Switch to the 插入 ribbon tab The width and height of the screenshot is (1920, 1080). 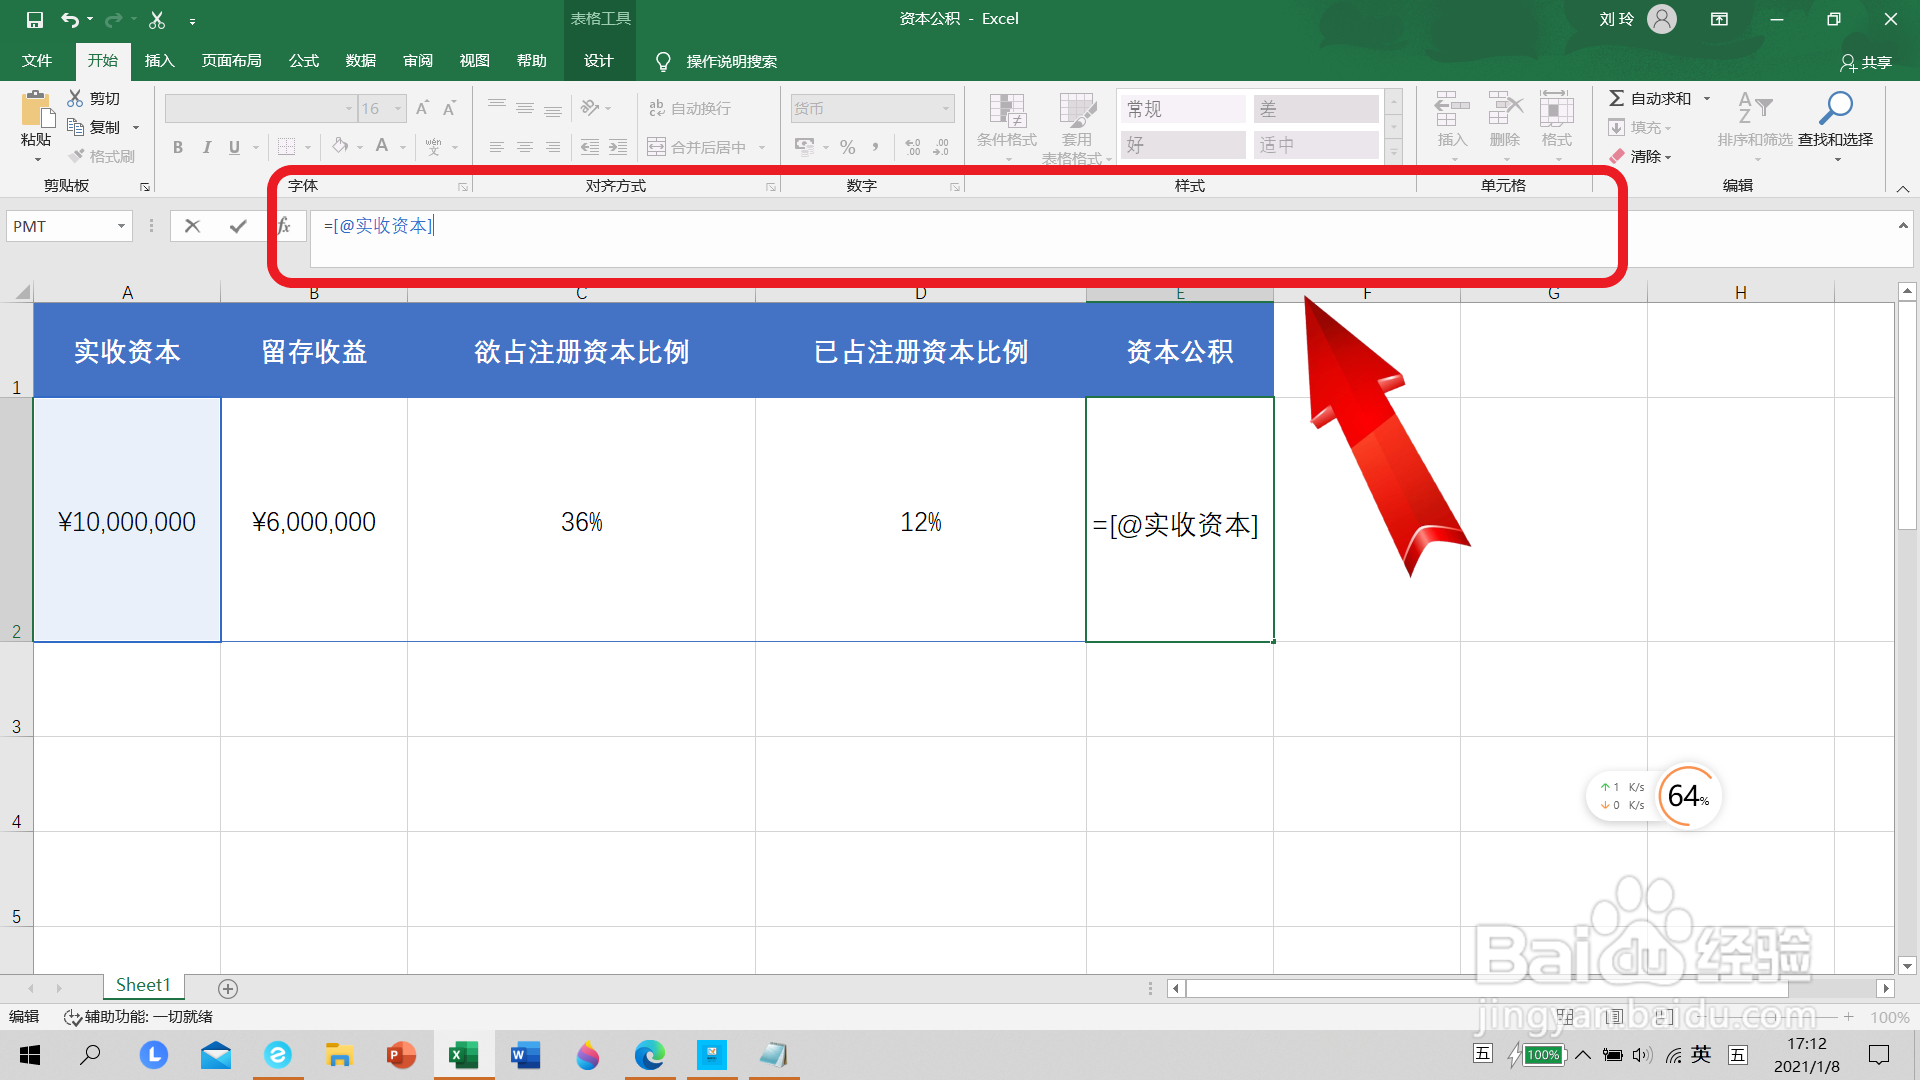[159, 61]
